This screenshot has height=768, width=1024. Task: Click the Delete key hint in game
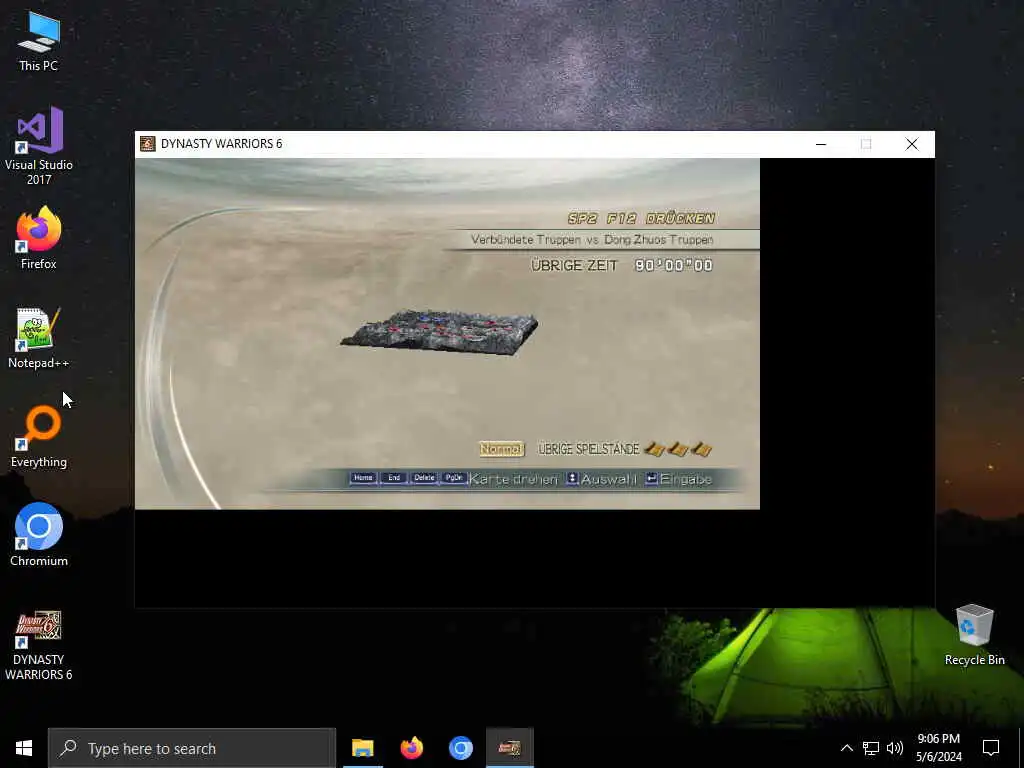(424, 478)
